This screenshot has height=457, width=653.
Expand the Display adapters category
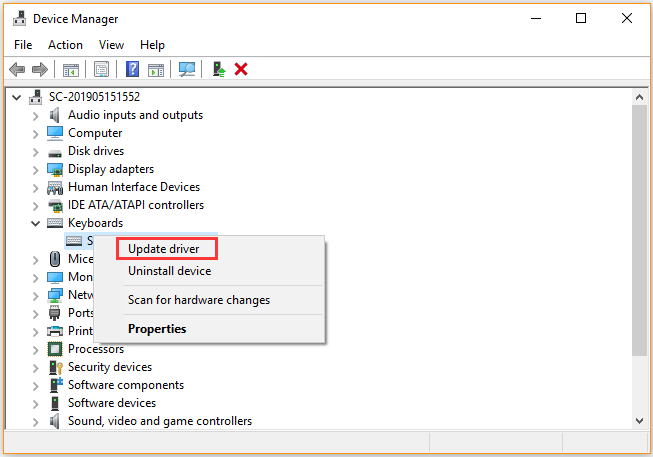pyautogui.click(x=37, y=169)
